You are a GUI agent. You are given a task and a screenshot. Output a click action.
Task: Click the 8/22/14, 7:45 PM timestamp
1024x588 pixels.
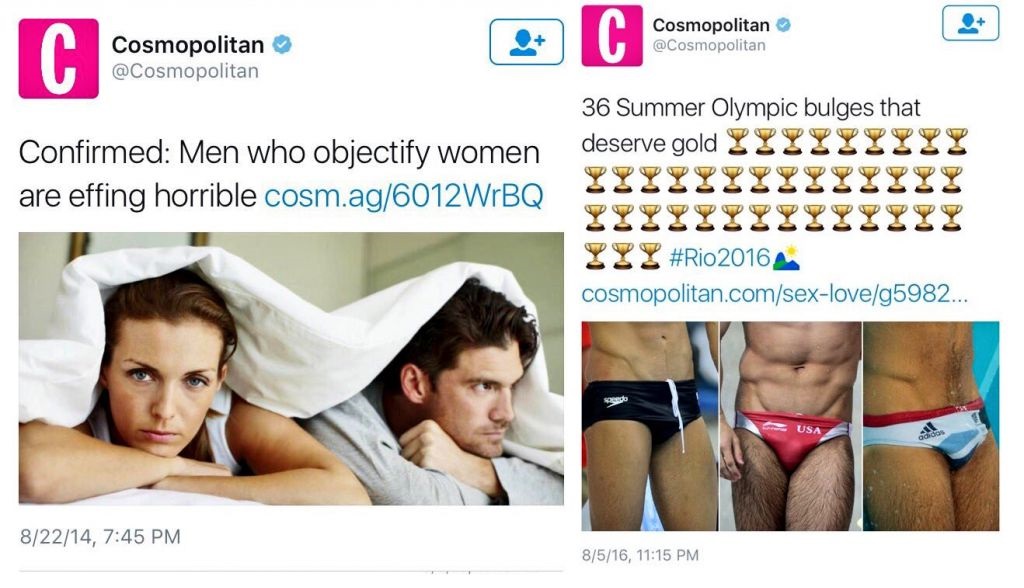tap(100, 536)
